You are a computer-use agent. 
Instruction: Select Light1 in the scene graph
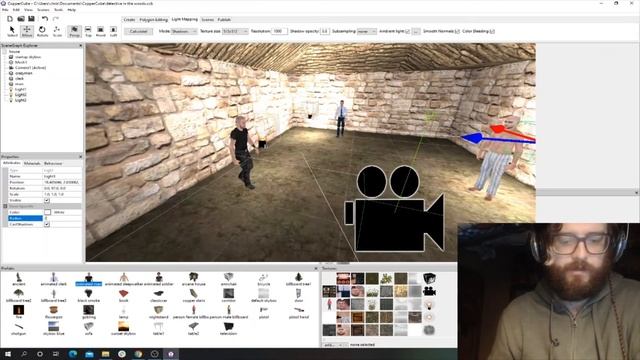coord(20,89)
